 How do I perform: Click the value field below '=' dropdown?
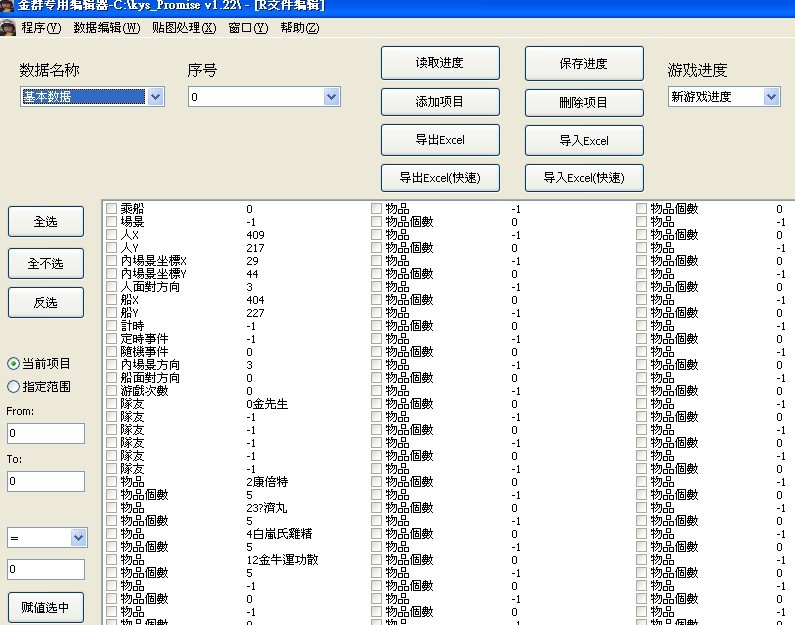coord(46,569)
